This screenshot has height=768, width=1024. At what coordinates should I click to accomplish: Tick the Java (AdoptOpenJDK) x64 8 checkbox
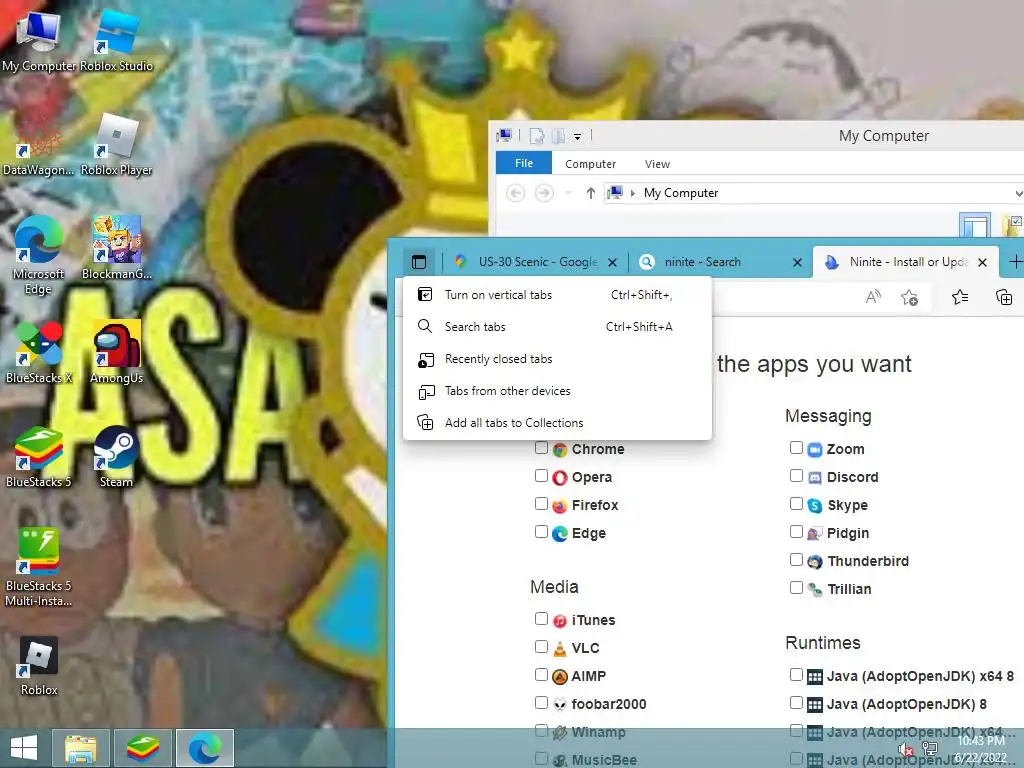(x=796, y=675)
